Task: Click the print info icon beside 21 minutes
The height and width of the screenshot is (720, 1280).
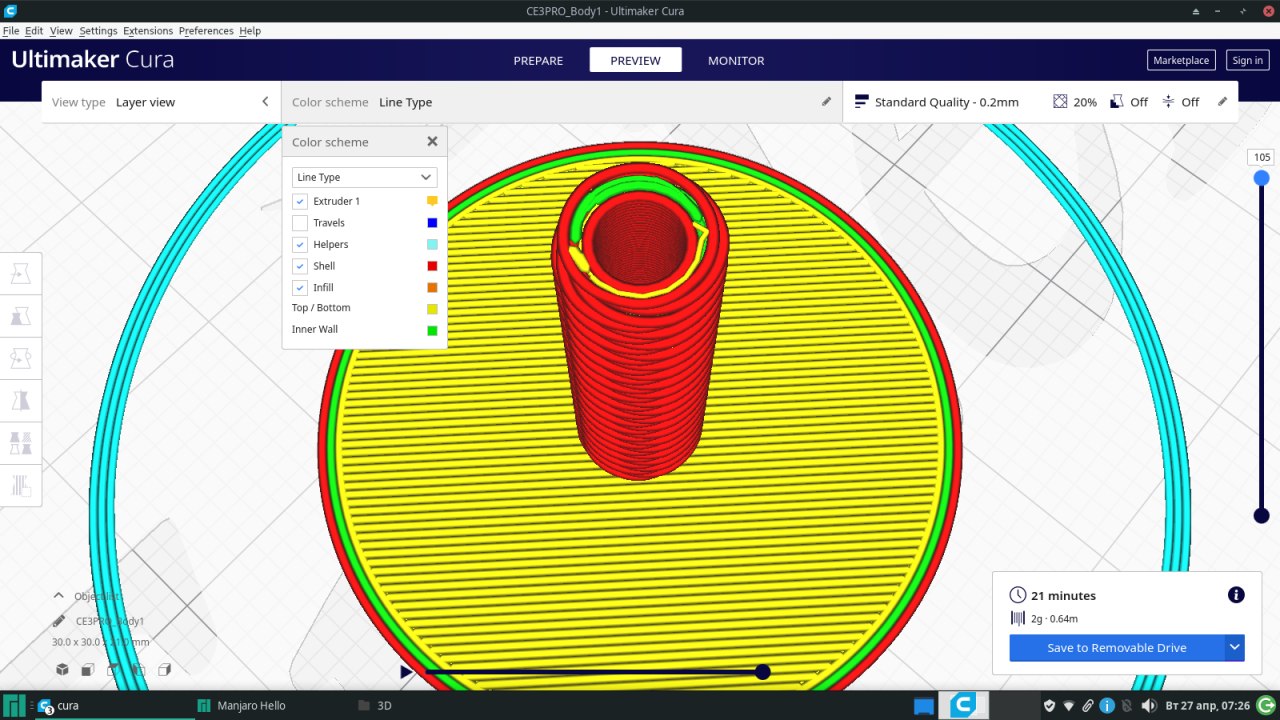Action: pyautogui.click(x=1236, y=595)
